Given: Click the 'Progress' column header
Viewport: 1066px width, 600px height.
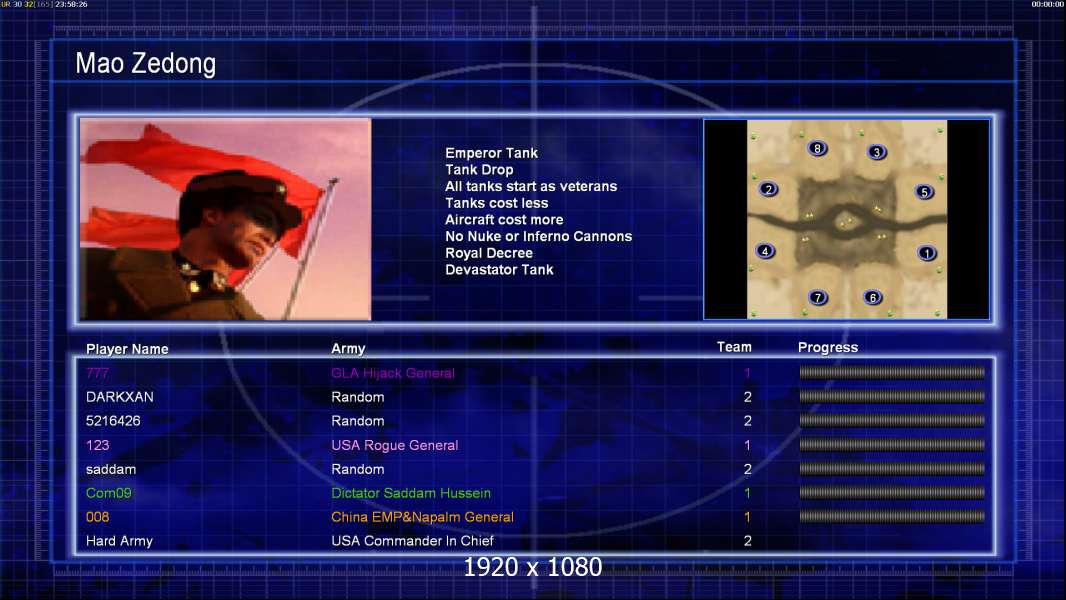Looking at the screenshot, I should point(827,347).
